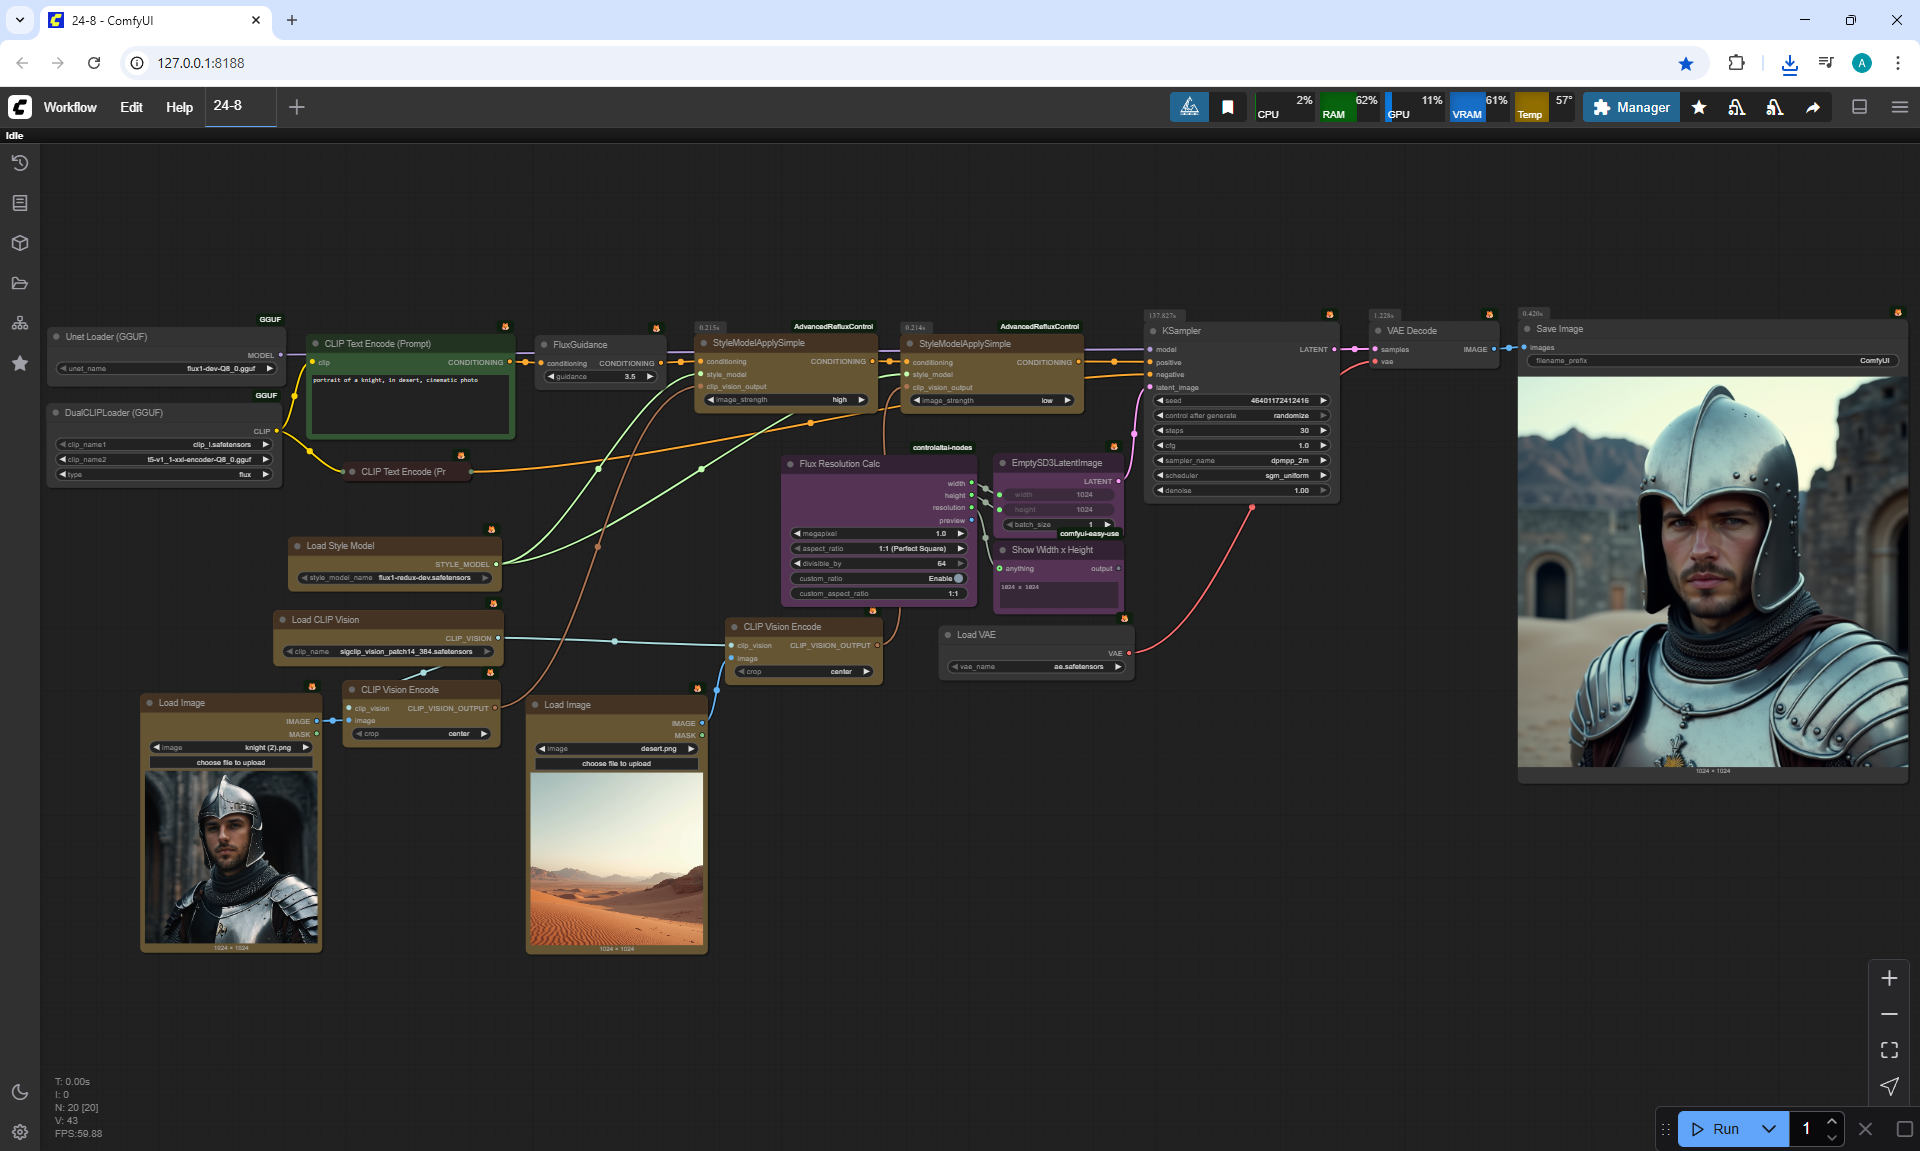Click the Manager button

point(1631,107)
